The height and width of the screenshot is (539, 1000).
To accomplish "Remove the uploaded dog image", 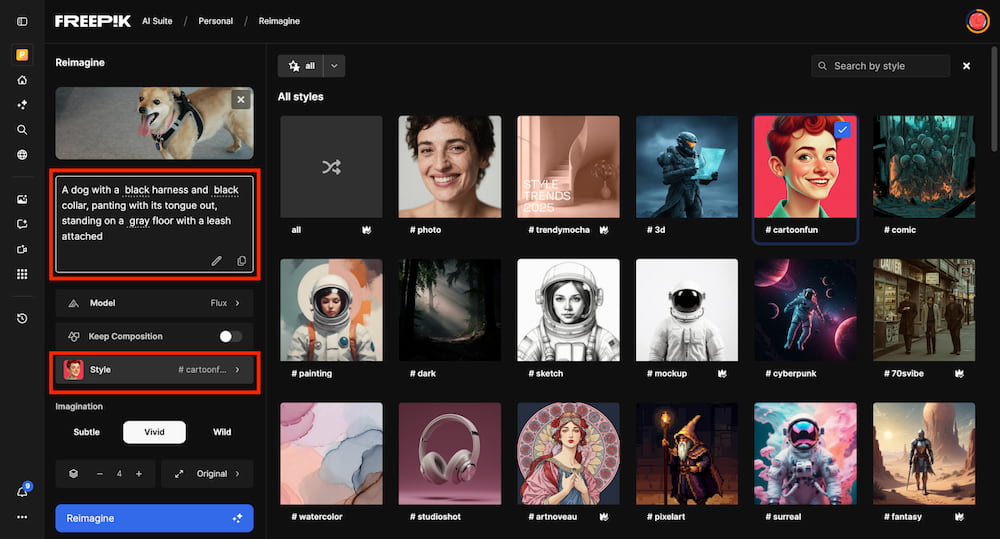I will tap(240, 100).
